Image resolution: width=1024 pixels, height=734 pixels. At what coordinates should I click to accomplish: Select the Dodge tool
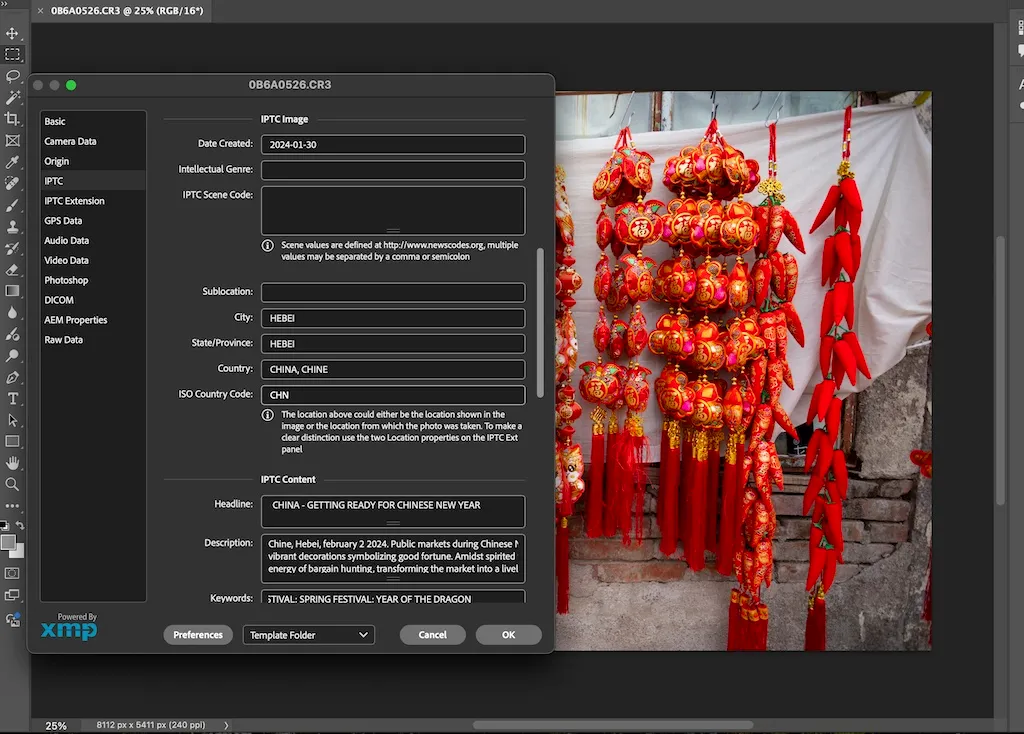12,356
